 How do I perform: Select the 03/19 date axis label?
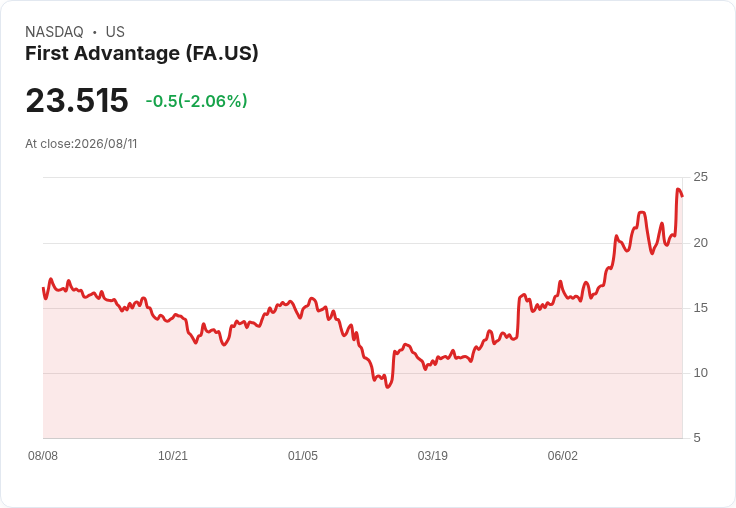click(433, 455)
